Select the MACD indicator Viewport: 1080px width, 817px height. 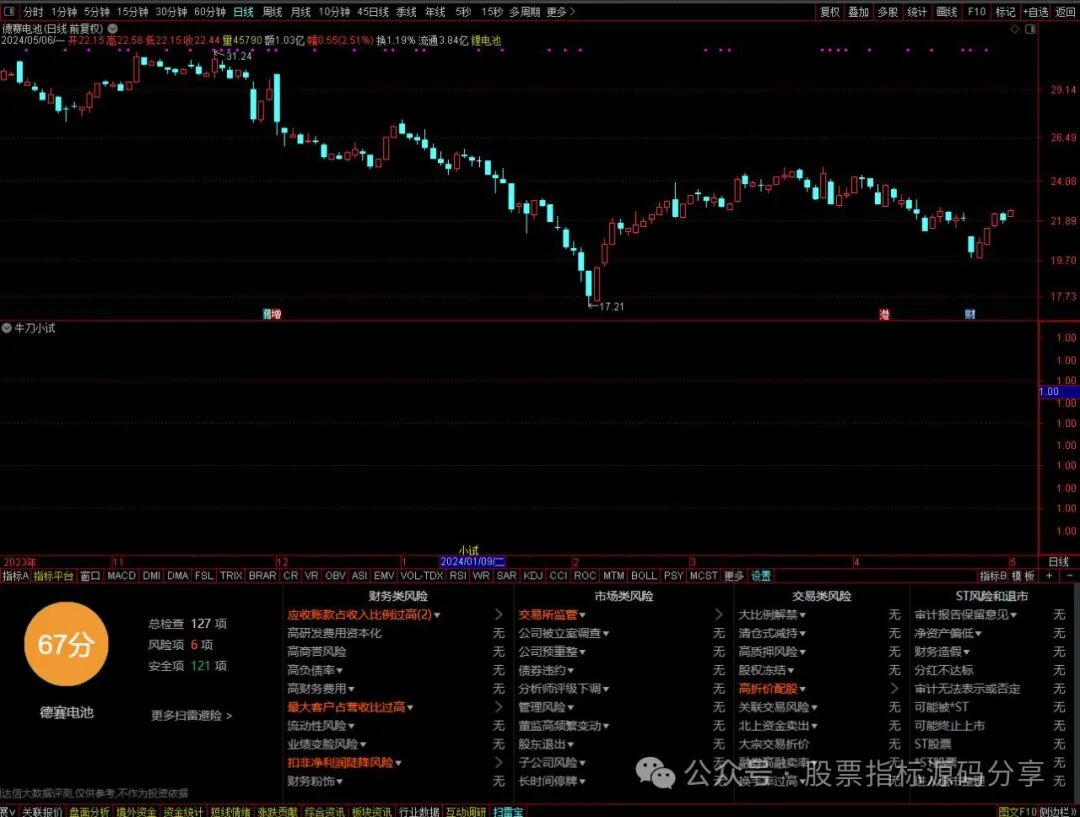pyautogui.click(x=121, y=576)
